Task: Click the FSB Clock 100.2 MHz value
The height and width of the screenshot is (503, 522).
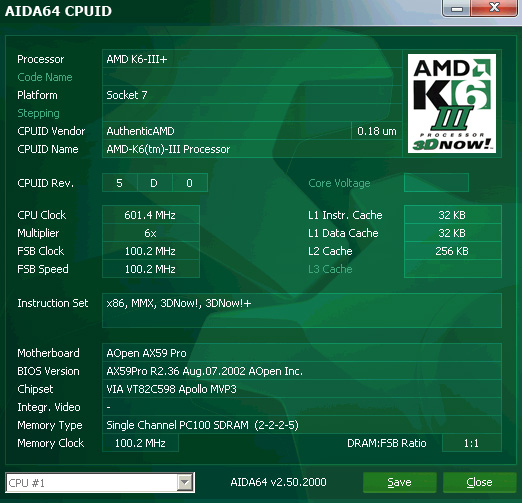Action: 151,251
